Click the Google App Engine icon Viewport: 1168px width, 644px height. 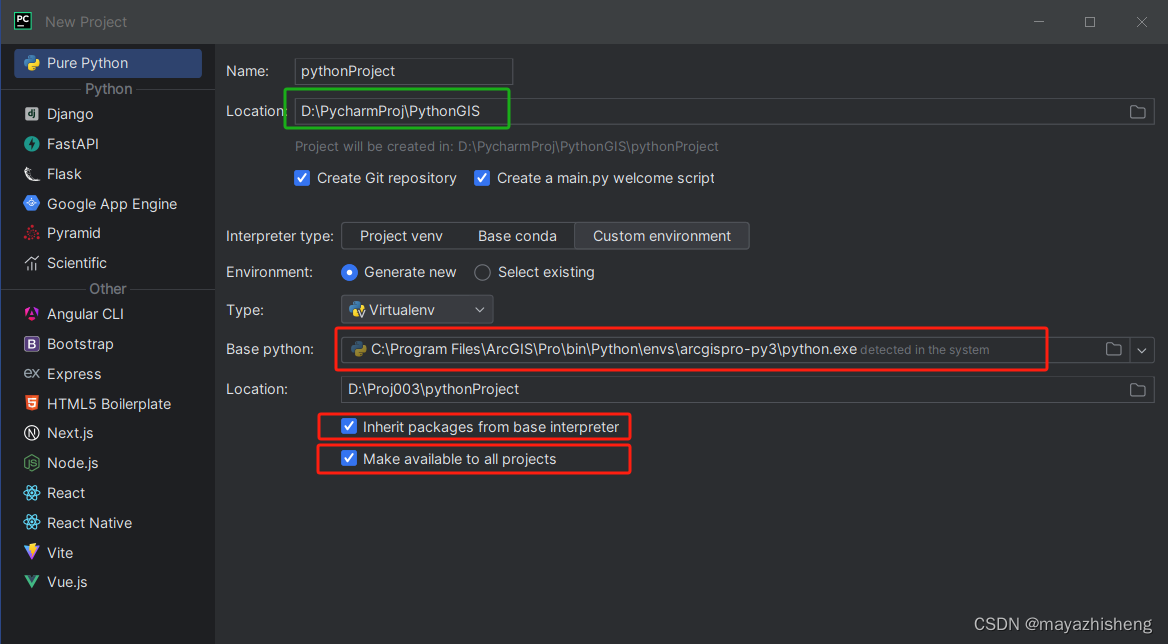[x=31, y=203]
